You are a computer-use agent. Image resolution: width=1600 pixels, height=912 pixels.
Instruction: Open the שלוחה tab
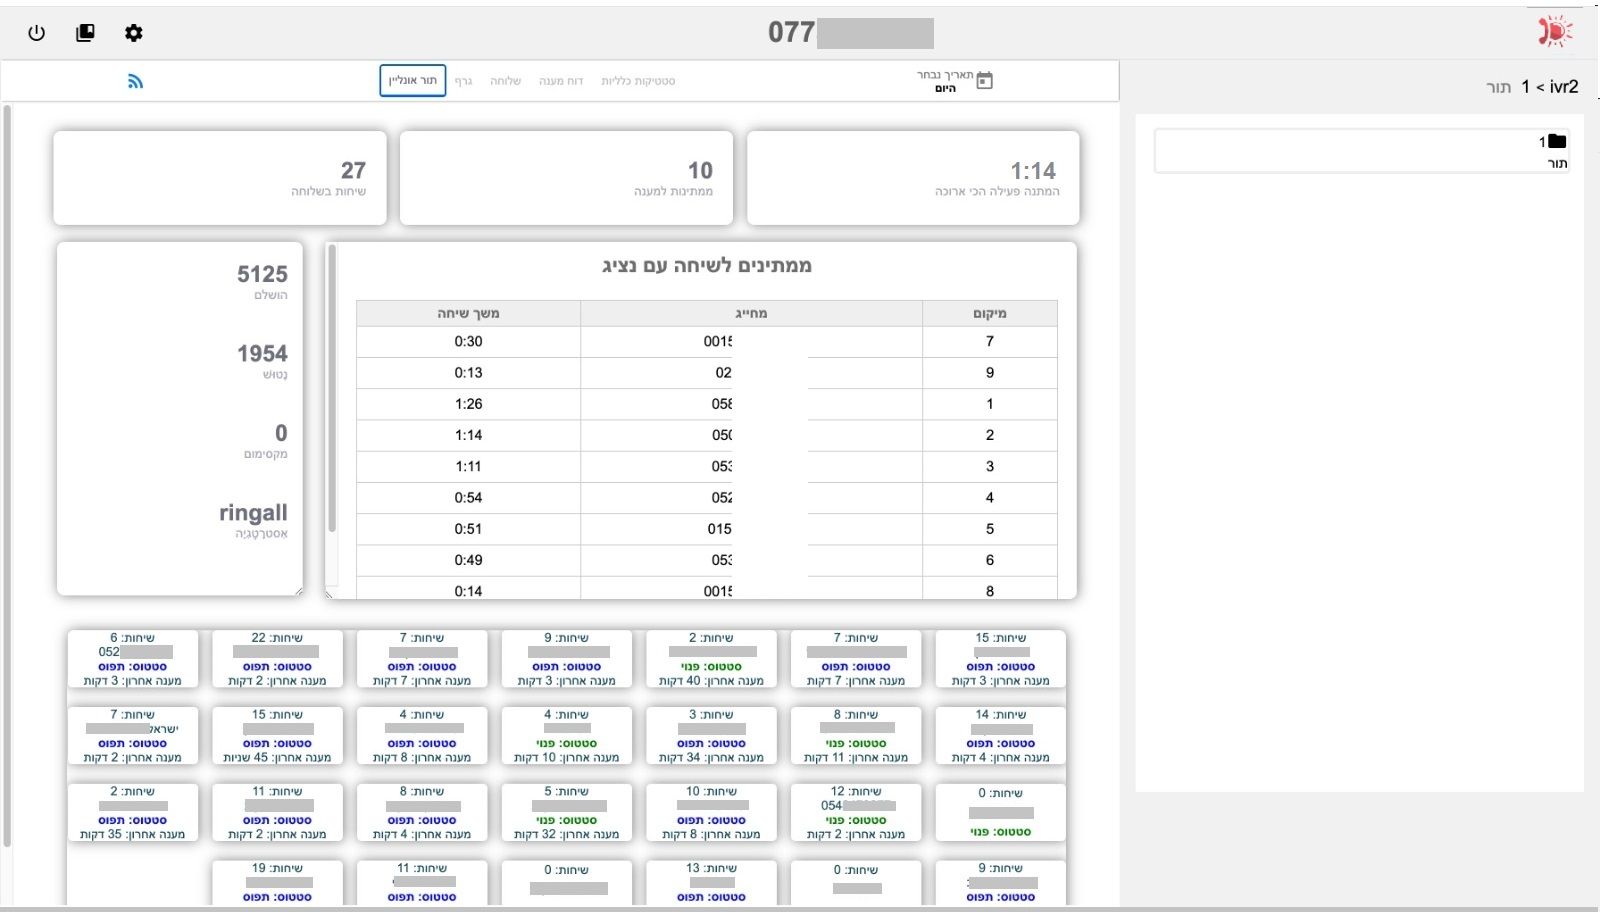[x=505, y=81]
